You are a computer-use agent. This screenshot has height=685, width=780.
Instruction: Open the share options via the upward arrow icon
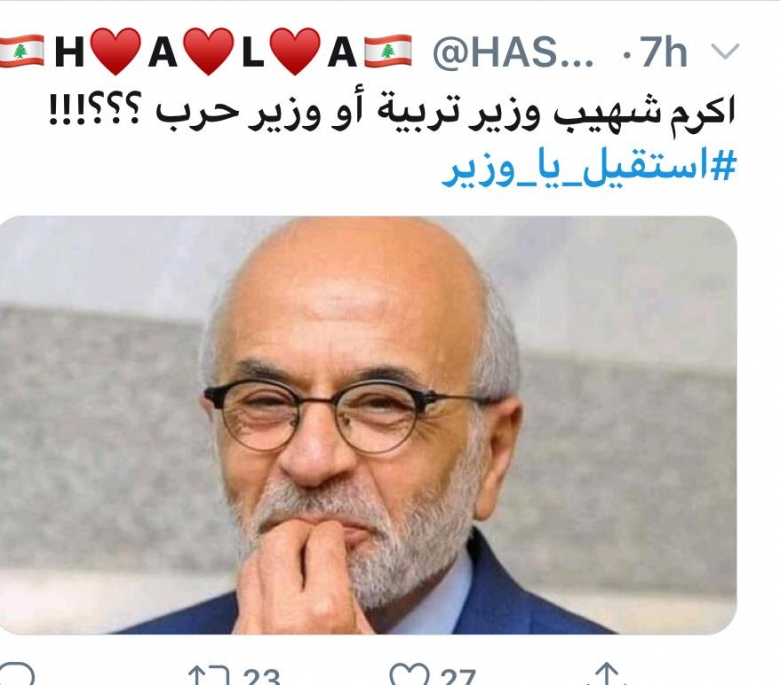coord(607,674)
